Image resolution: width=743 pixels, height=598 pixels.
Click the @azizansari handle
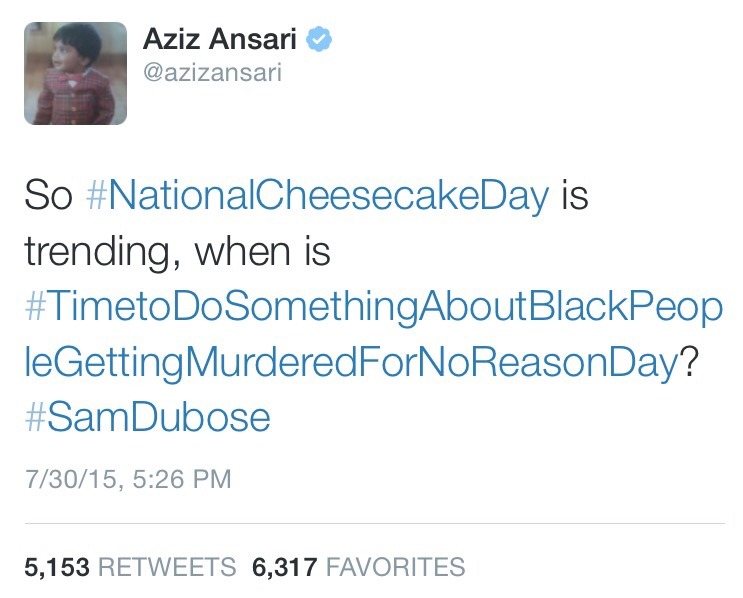pyautogui.click(x=211, y=75)
